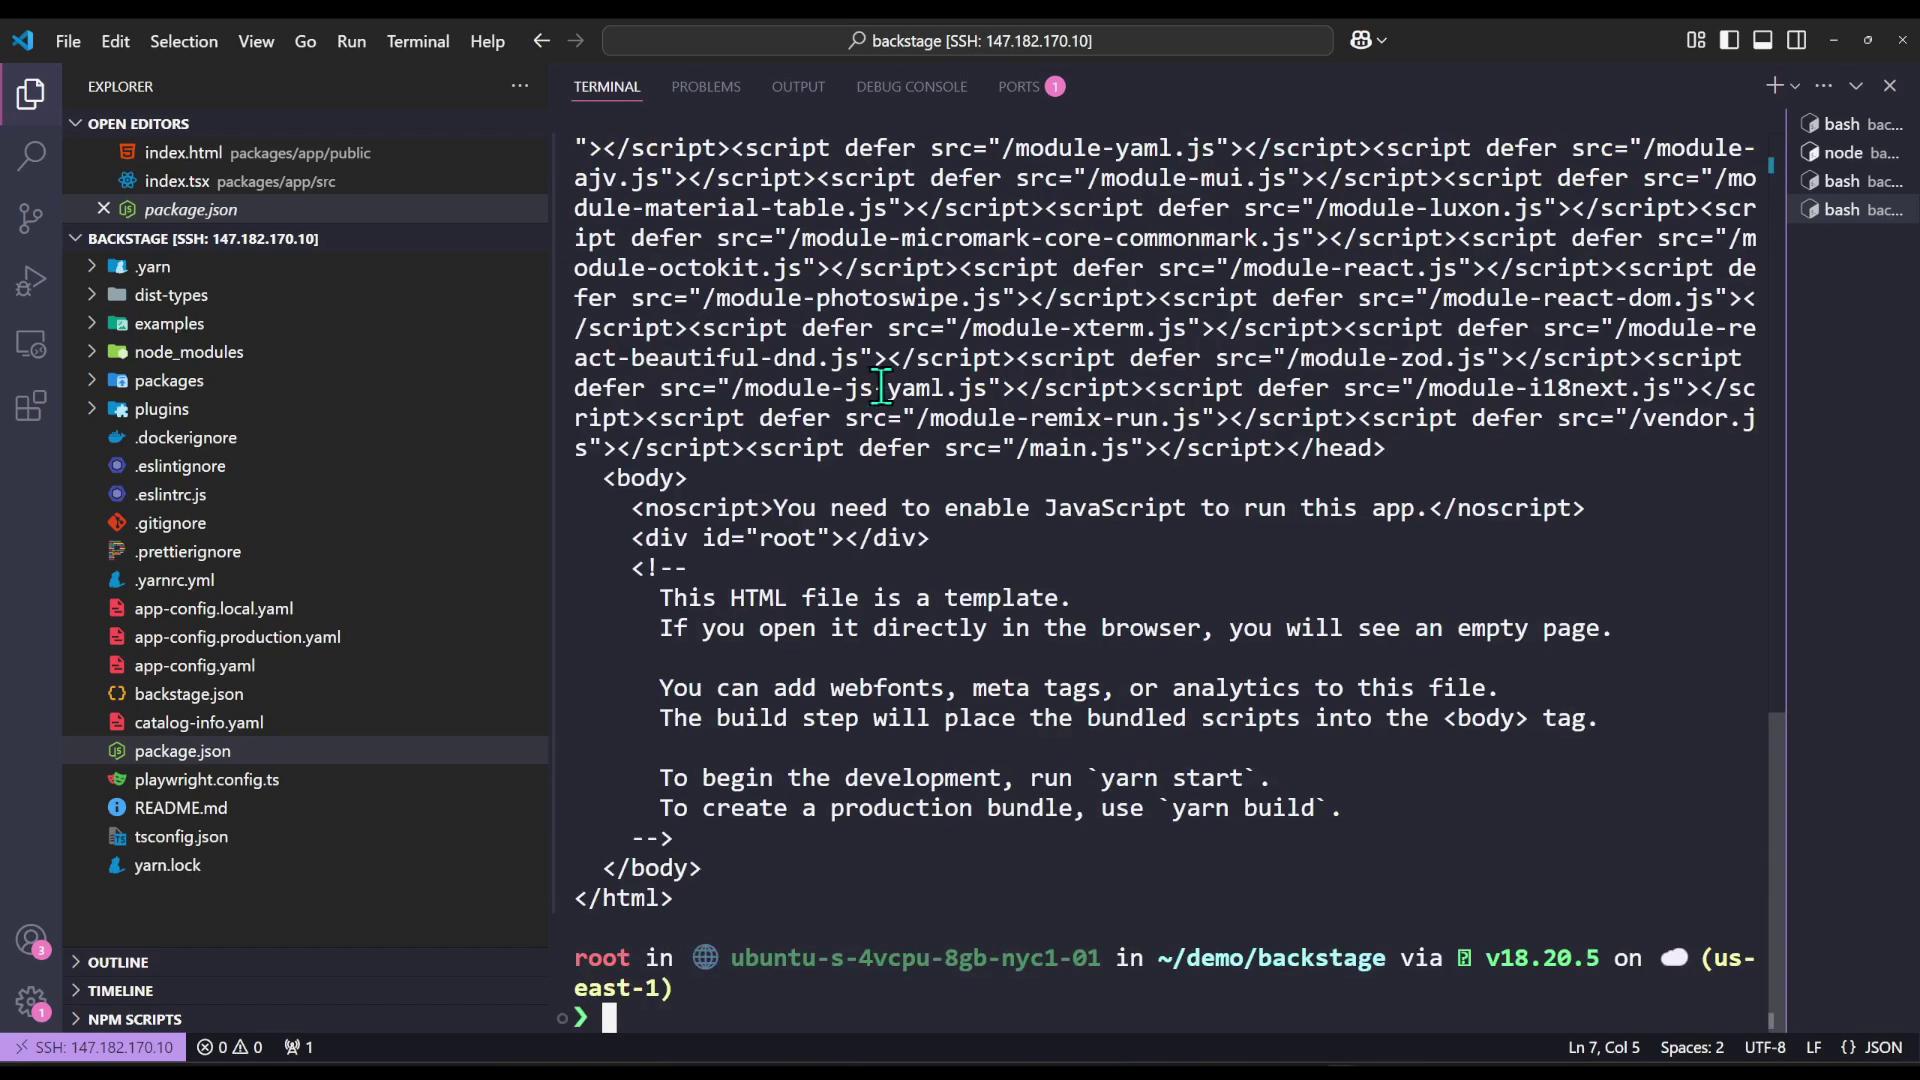Open Customize Layout icon

pos(1696,40)
